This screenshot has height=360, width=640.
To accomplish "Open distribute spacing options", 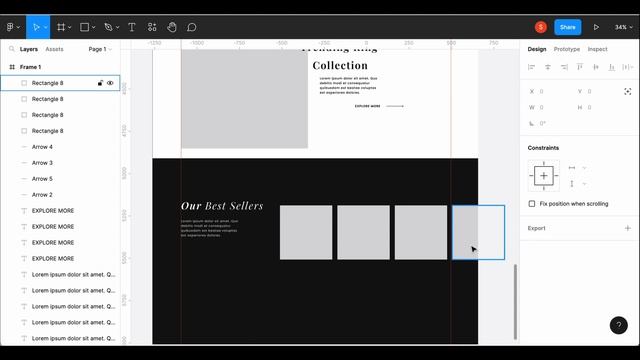I will 627,67.
